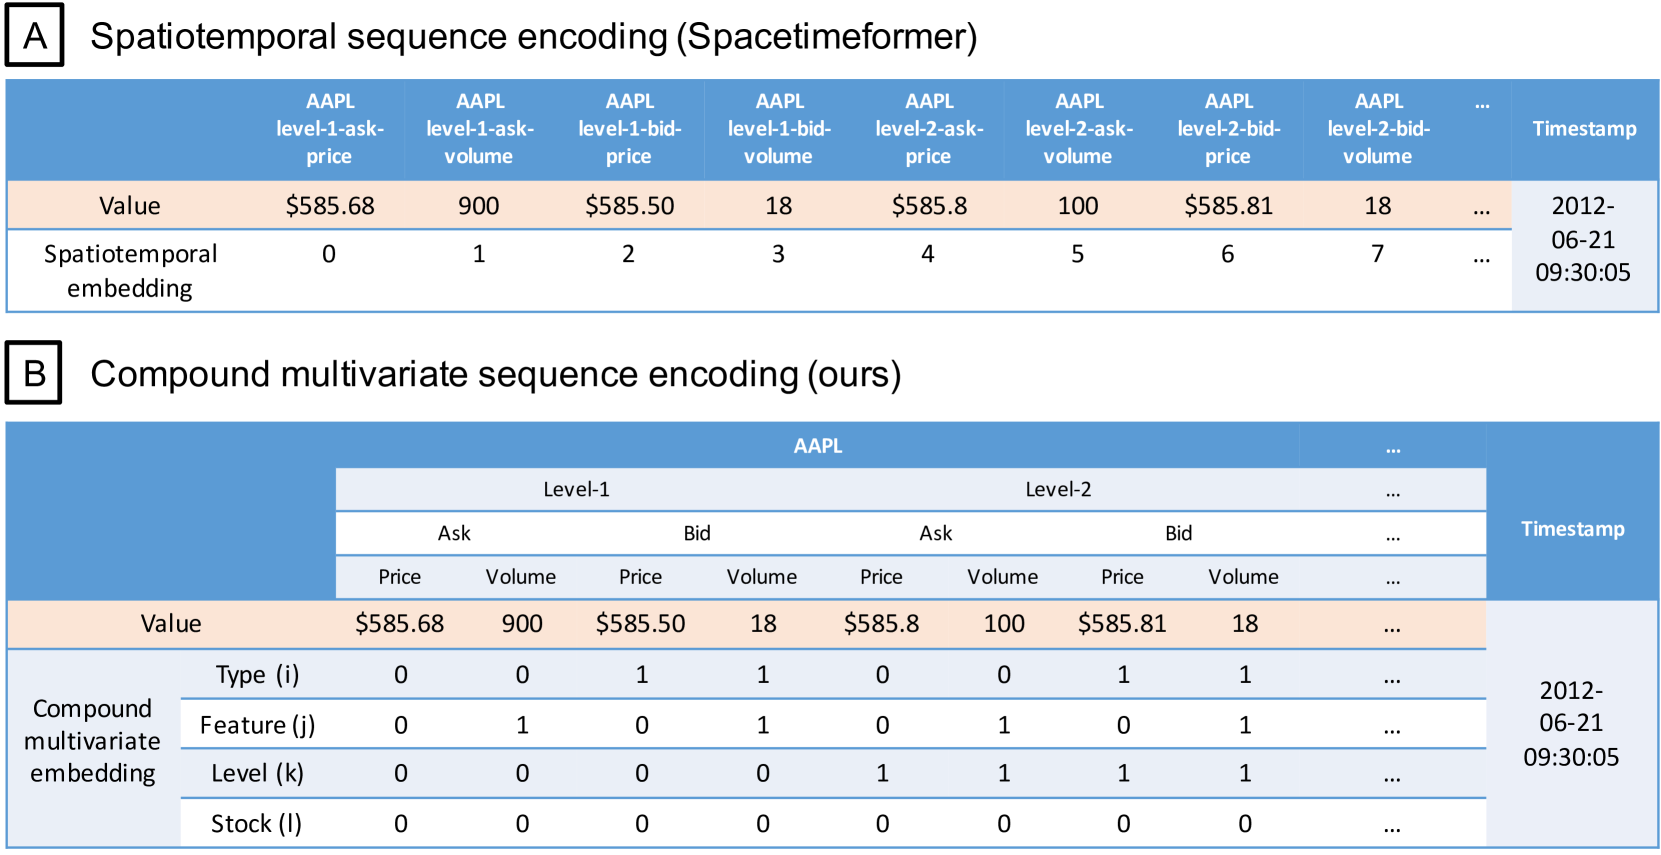Click the AAPL level-1-ask-price column header
This screenshot has width=1661, height=855.
[330, 129]
